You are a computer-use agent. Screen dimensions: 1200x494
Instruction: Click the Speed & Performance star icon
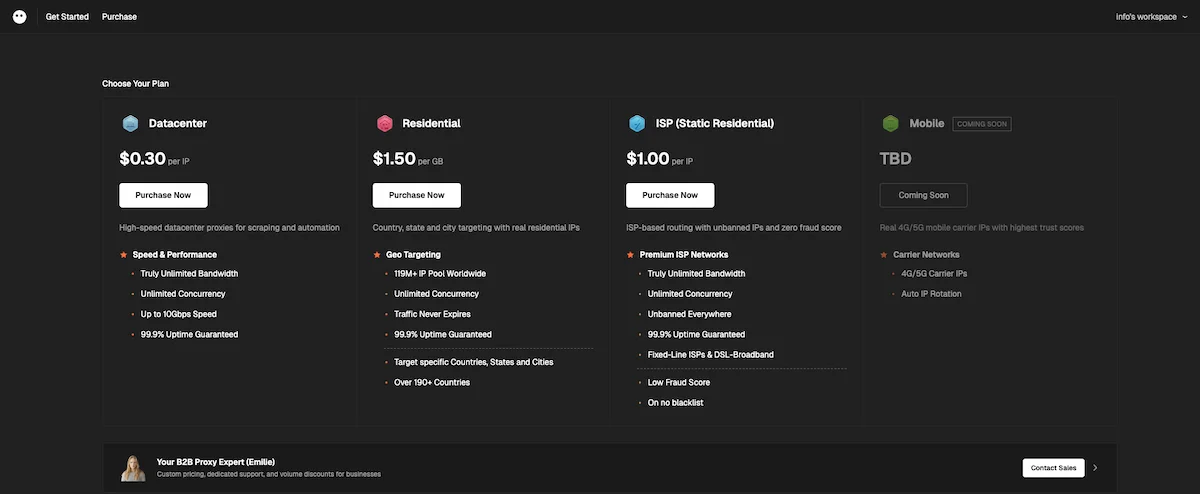pyautogui.click(x=123, y=255)
